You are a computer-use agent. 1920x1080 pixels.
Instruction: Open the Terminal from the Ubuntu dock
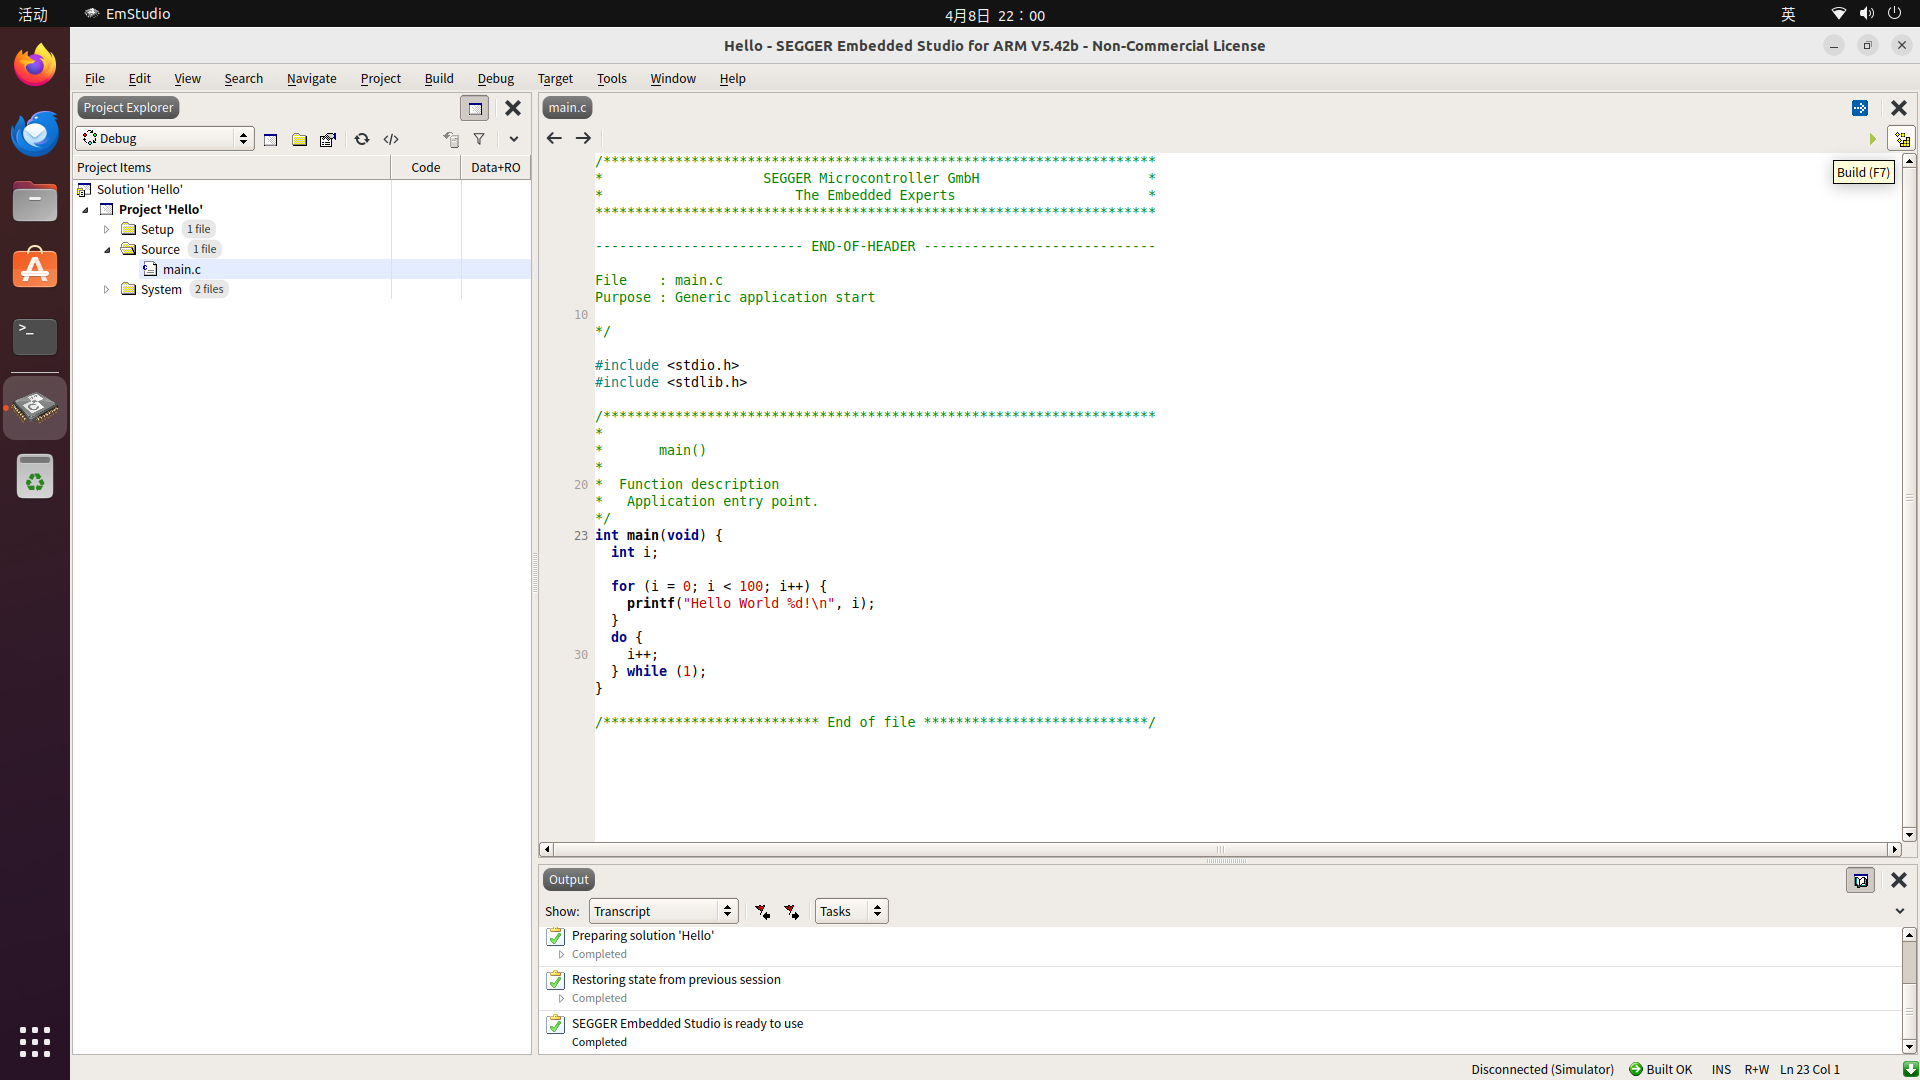(x=35, y=336)
